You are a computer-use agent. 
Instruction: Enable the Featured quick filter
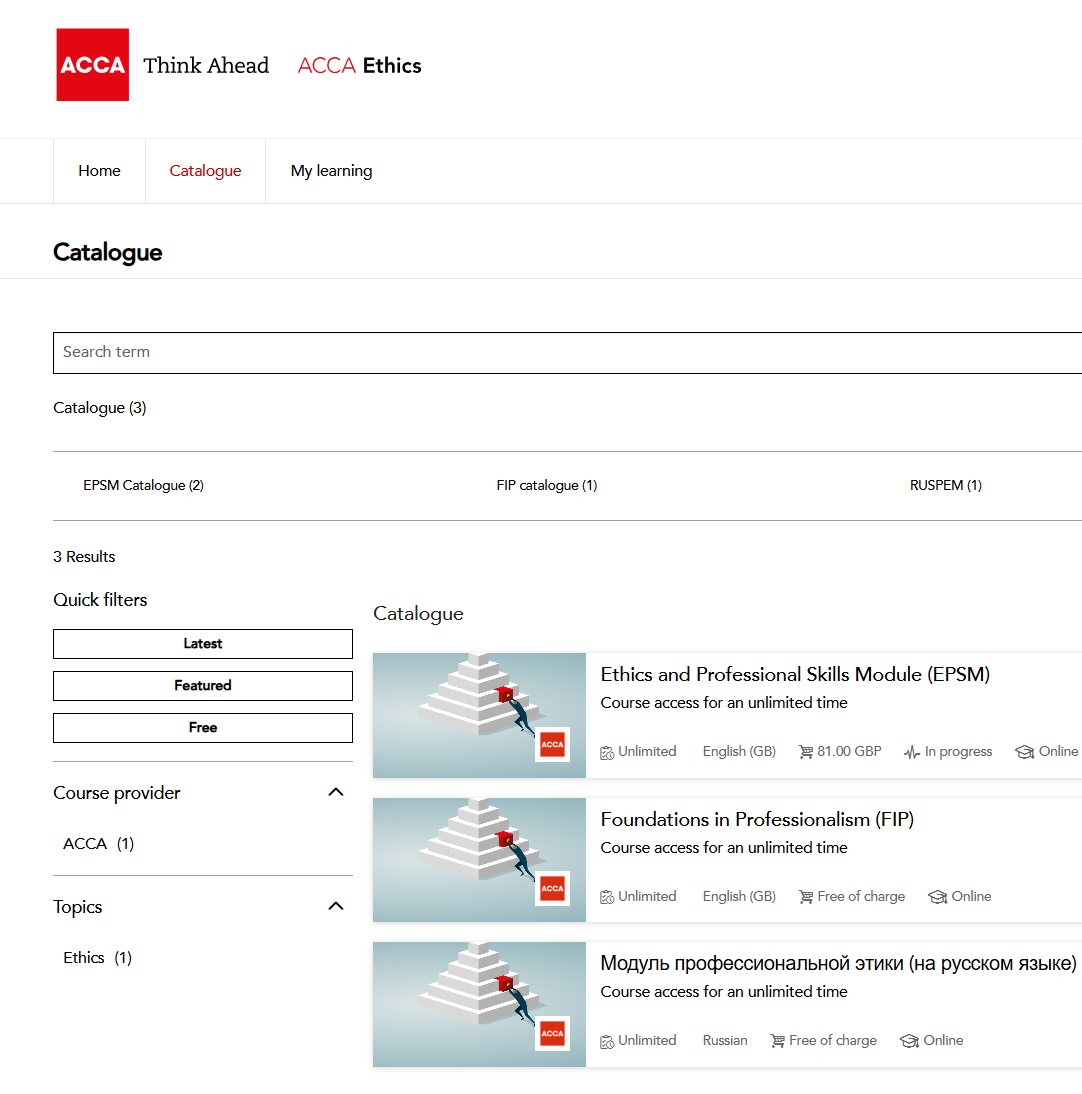point(202,686)
